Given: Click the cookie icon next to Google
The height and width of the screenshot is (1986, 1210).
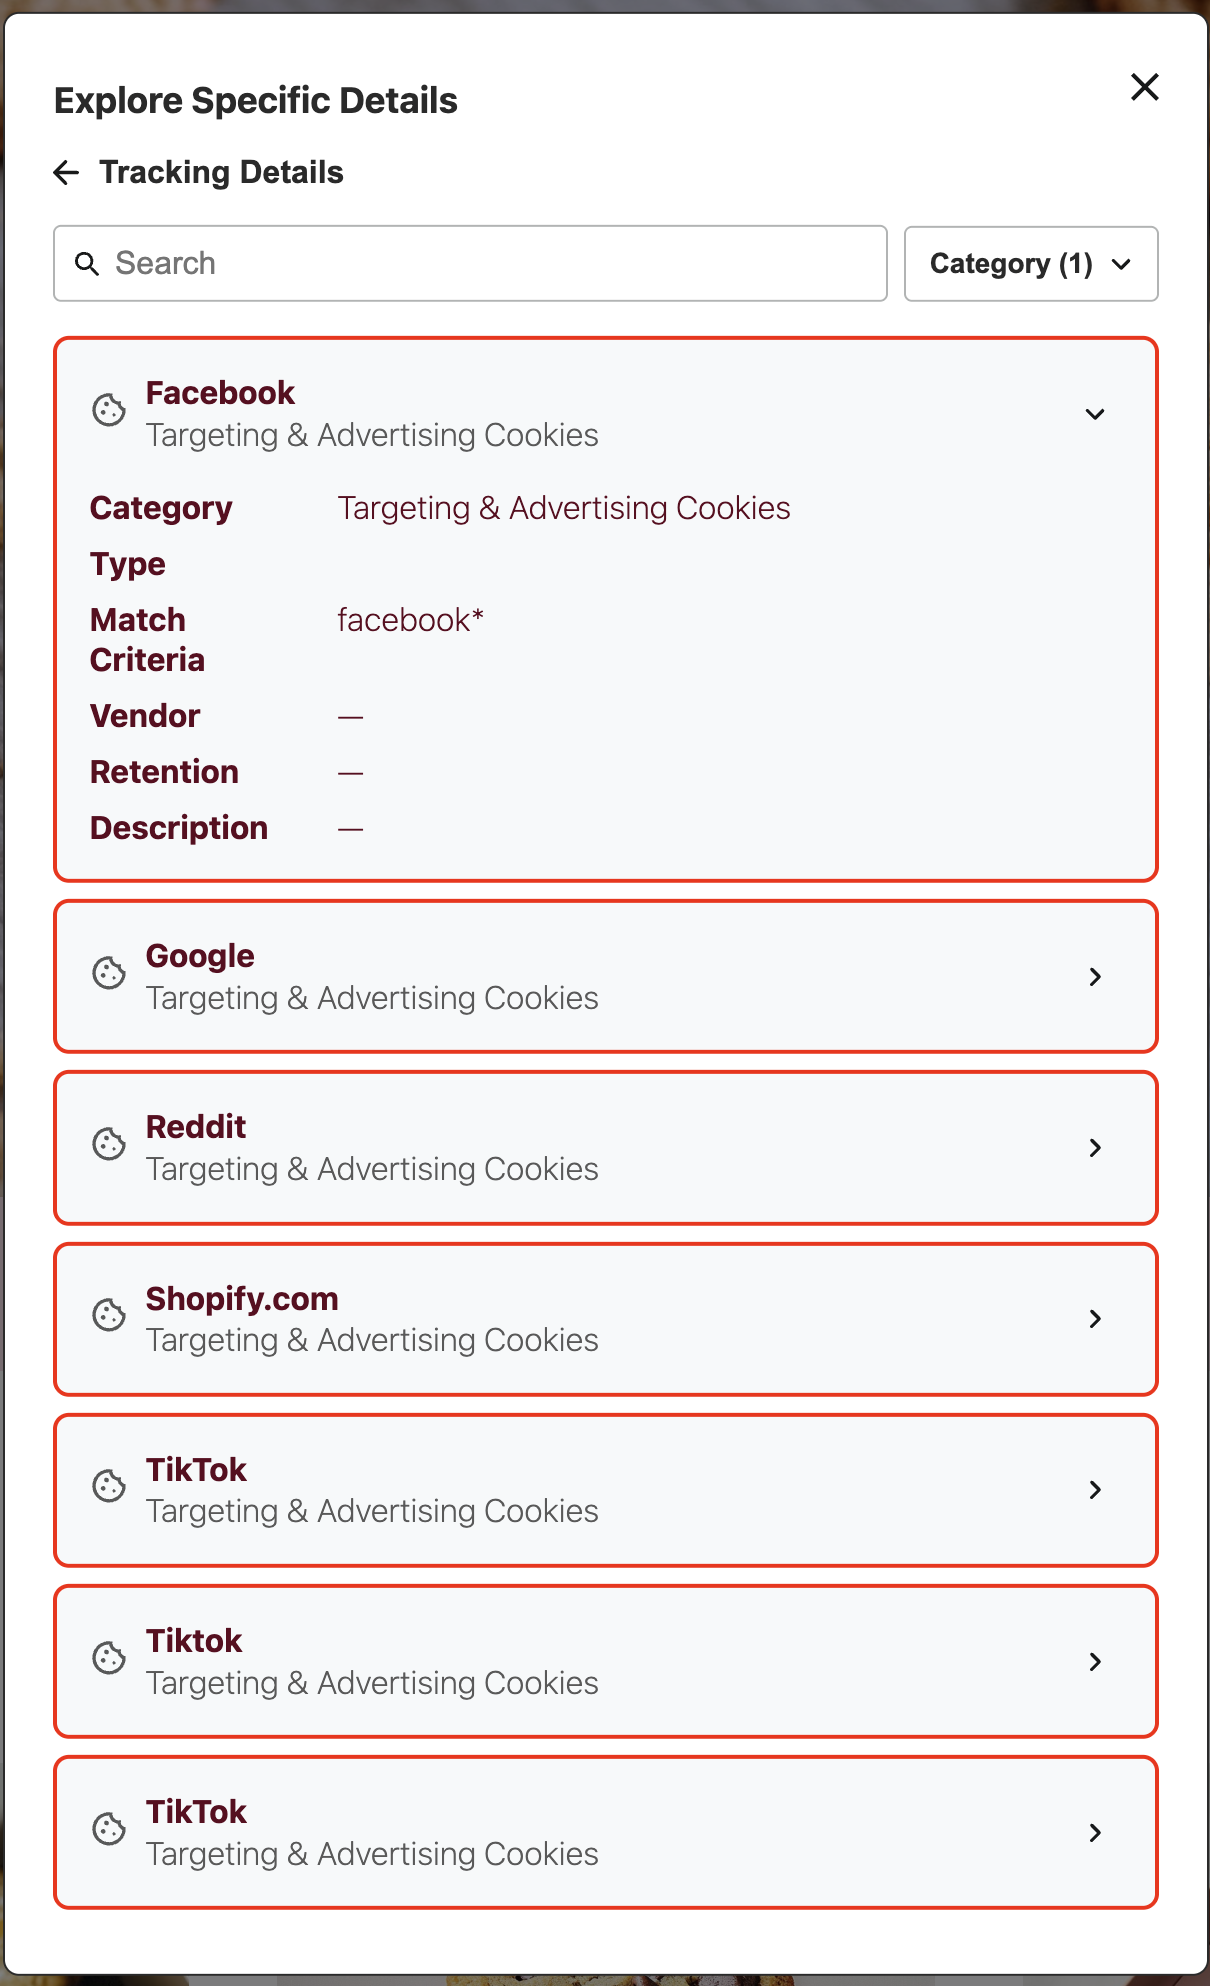Looking at the screenshot, I should (109, 973).
